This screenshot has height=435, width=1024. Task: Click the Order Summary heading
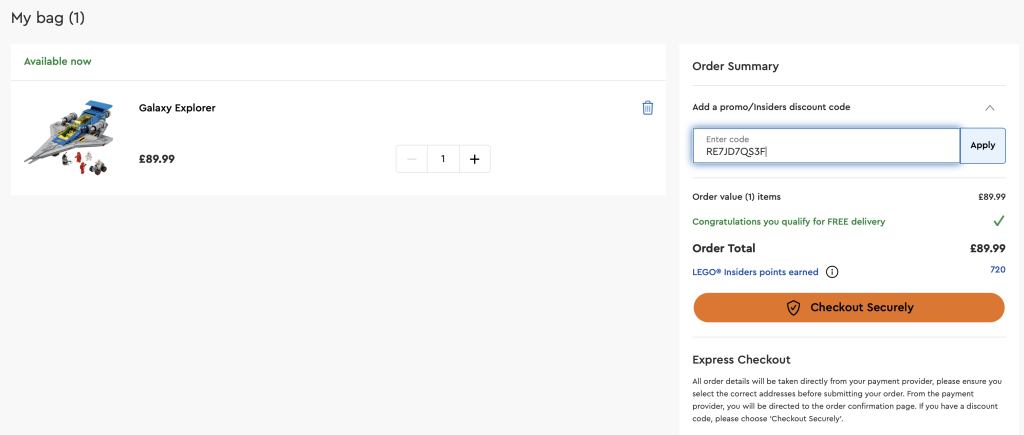pyautogui.click(x=735, y=66)
